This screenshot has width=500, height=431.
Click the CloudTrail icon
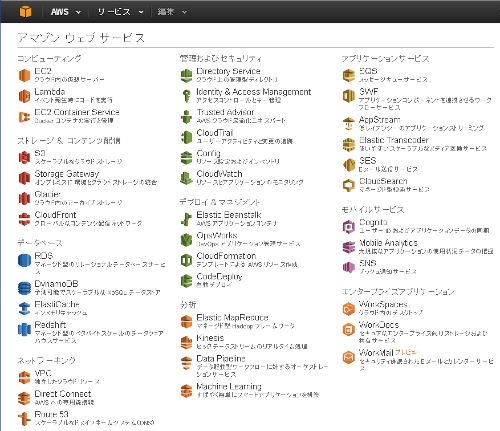pos(186,137)
